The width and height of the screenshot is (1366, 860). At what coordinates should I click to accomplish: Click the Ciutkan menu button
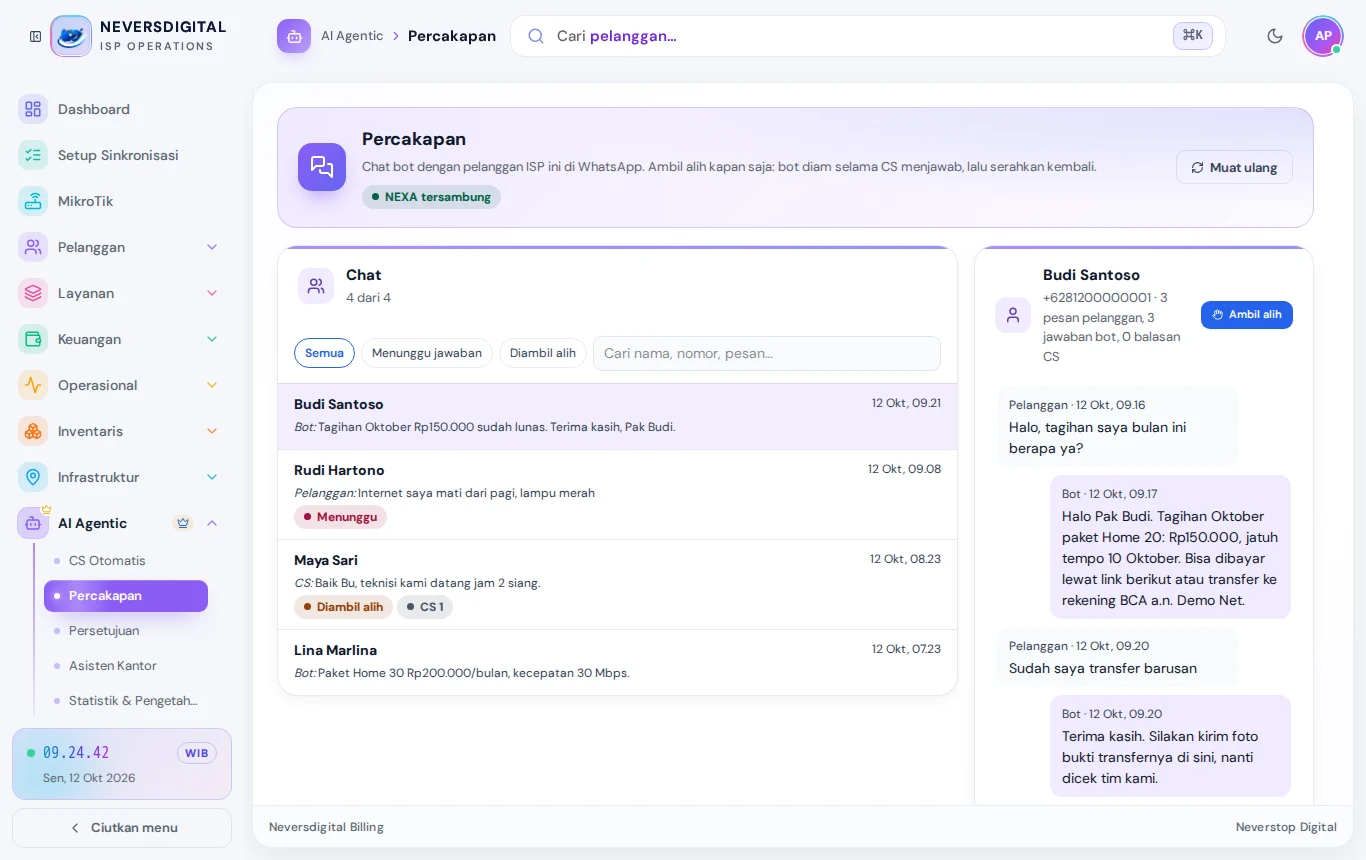point(122,828)
